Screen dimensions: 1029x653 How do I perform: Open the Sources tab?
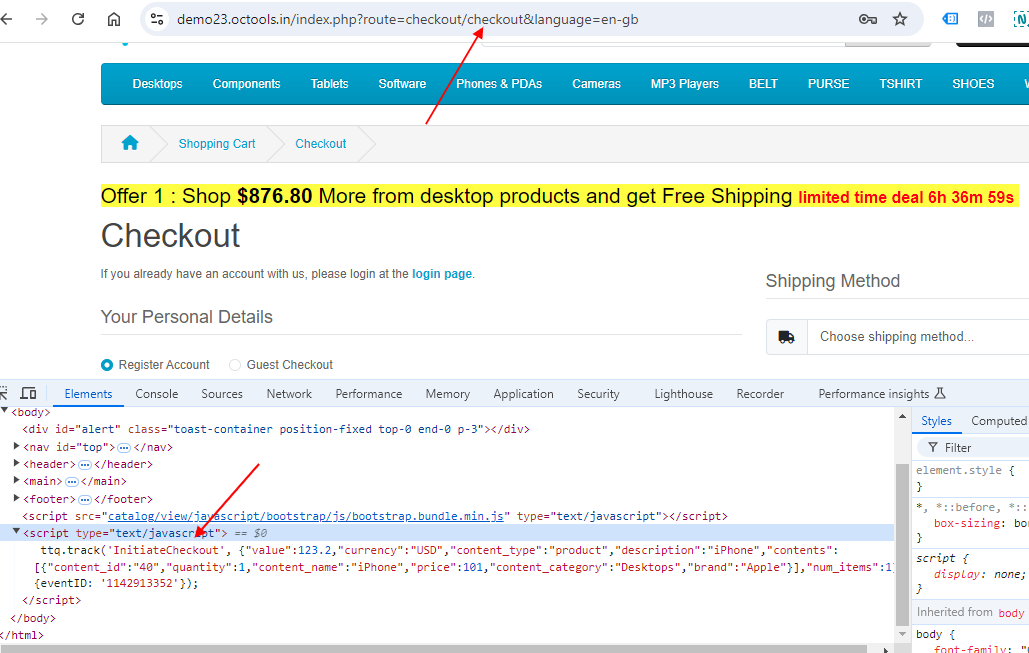click(222, 394)
